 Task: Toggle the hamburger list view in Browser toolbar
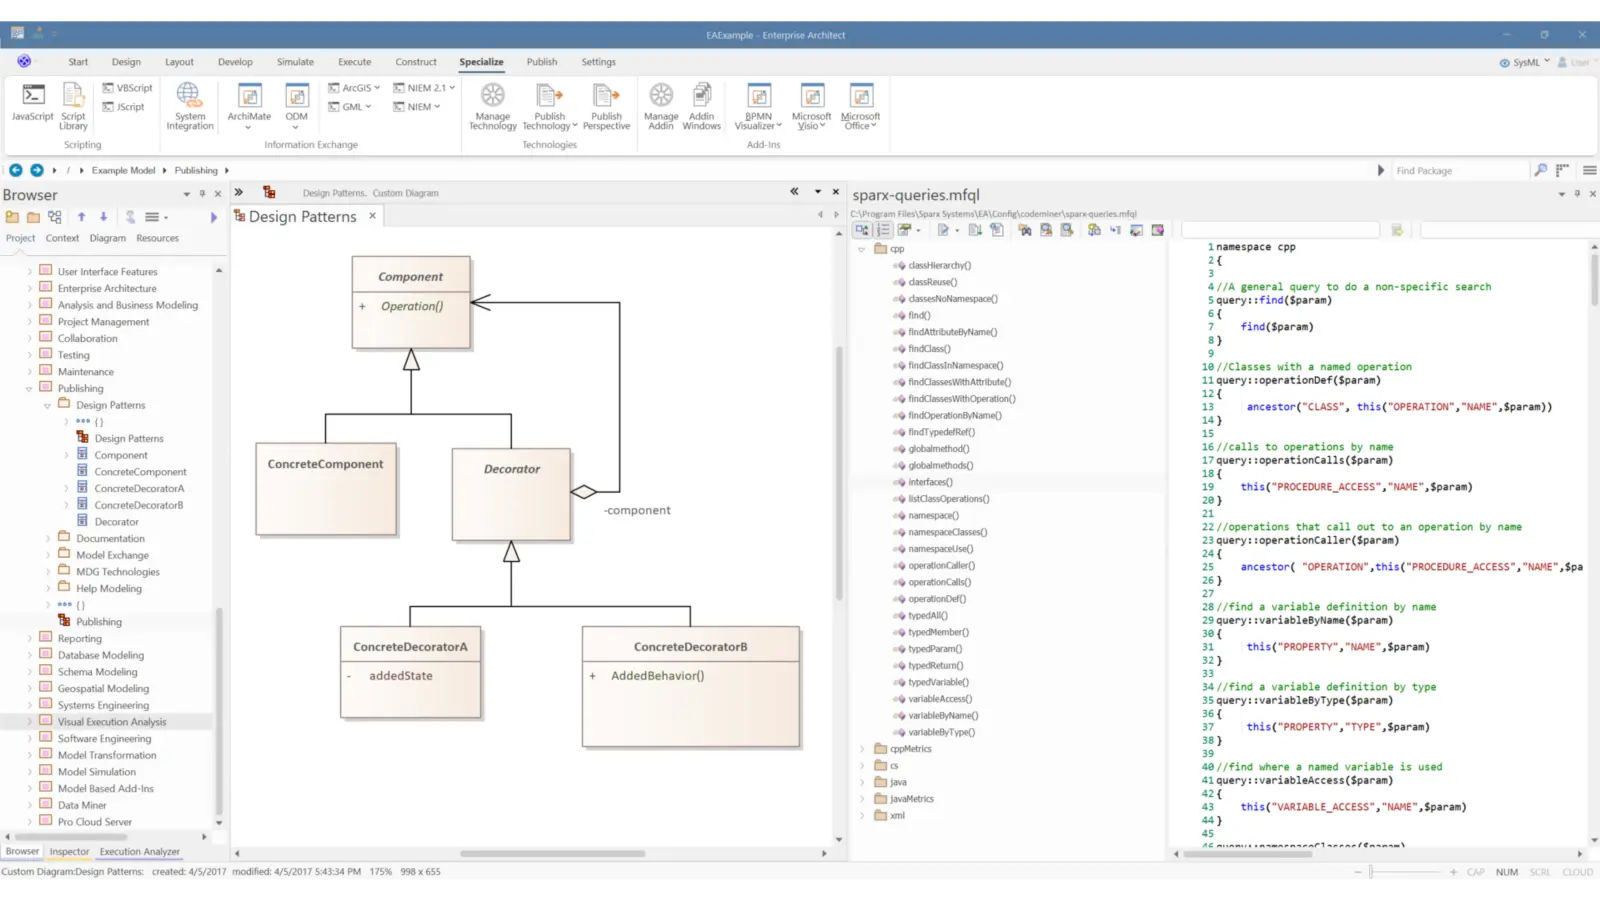click(x=153, y=217)
